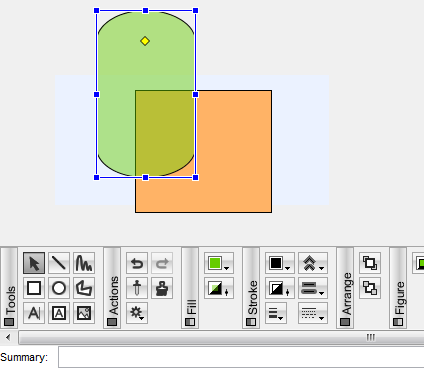Select the Ellipse tool
This screenshot has height=369, width=424.
[x=59, y=288]
